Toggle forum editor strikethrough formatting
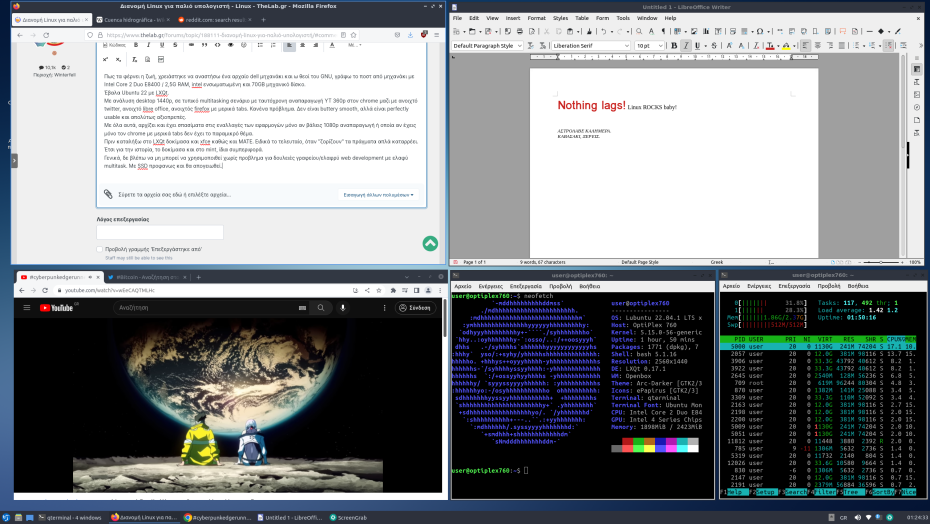 [x=175, y=45]
